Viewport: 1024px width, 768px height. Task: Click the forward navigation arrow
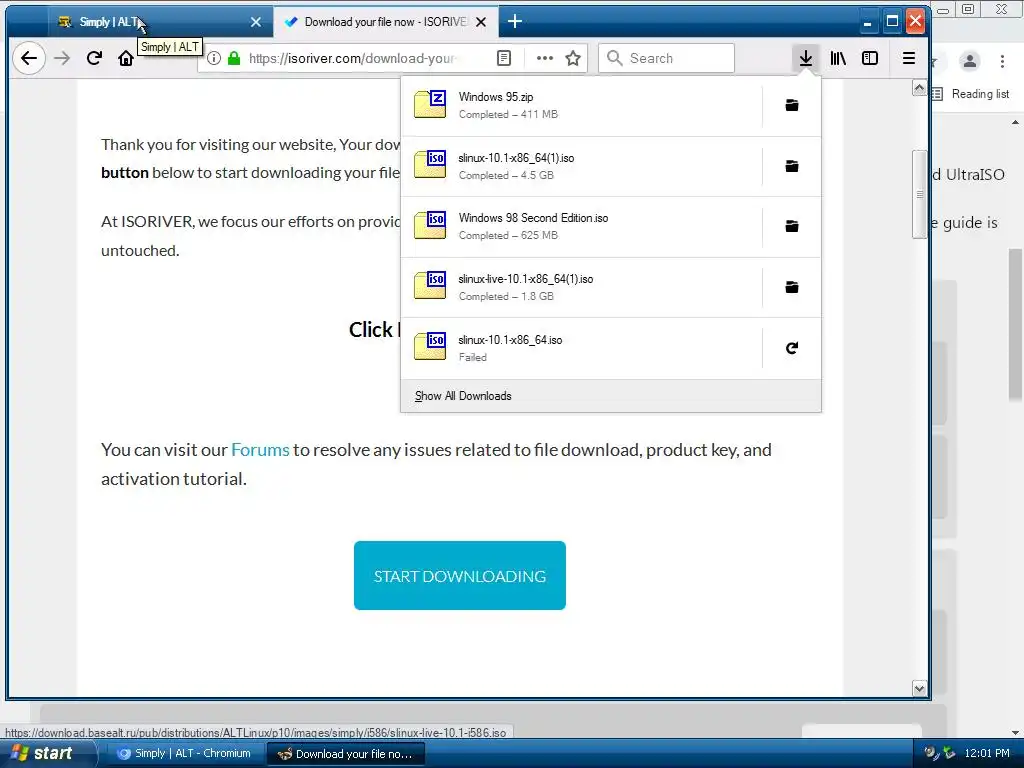pyautogui.click(x=62, y=59)
